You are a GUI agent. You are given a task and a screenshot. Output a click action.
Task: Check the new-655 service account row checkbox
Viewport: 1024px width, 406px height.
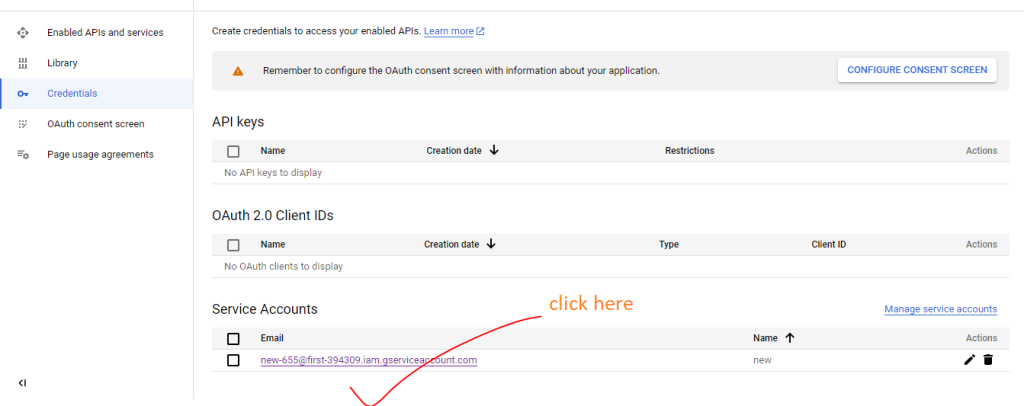[233, 360]
